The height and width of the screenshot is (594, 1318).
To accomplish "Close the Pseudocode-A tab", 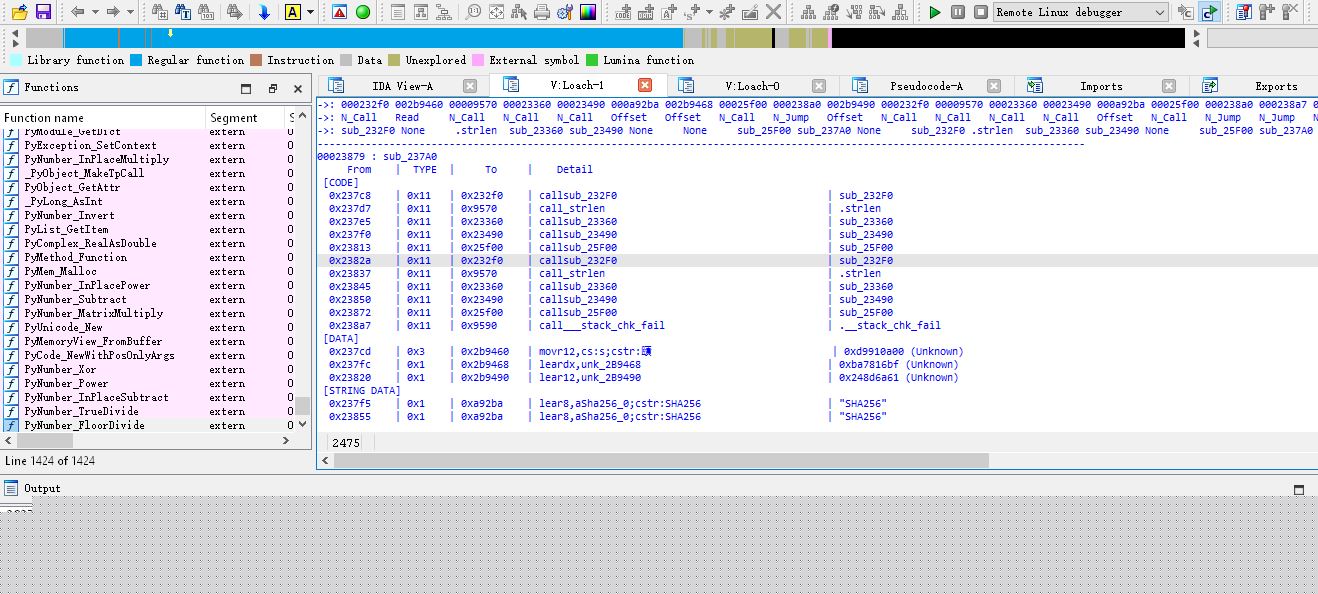I will pyautogui.click(x=994, y=86).
